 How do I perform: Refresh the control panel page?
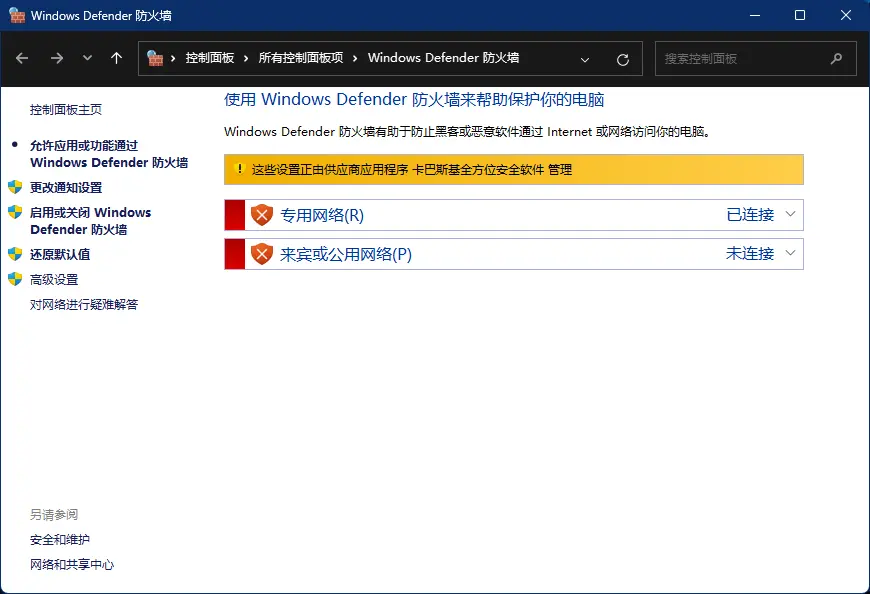623,59
